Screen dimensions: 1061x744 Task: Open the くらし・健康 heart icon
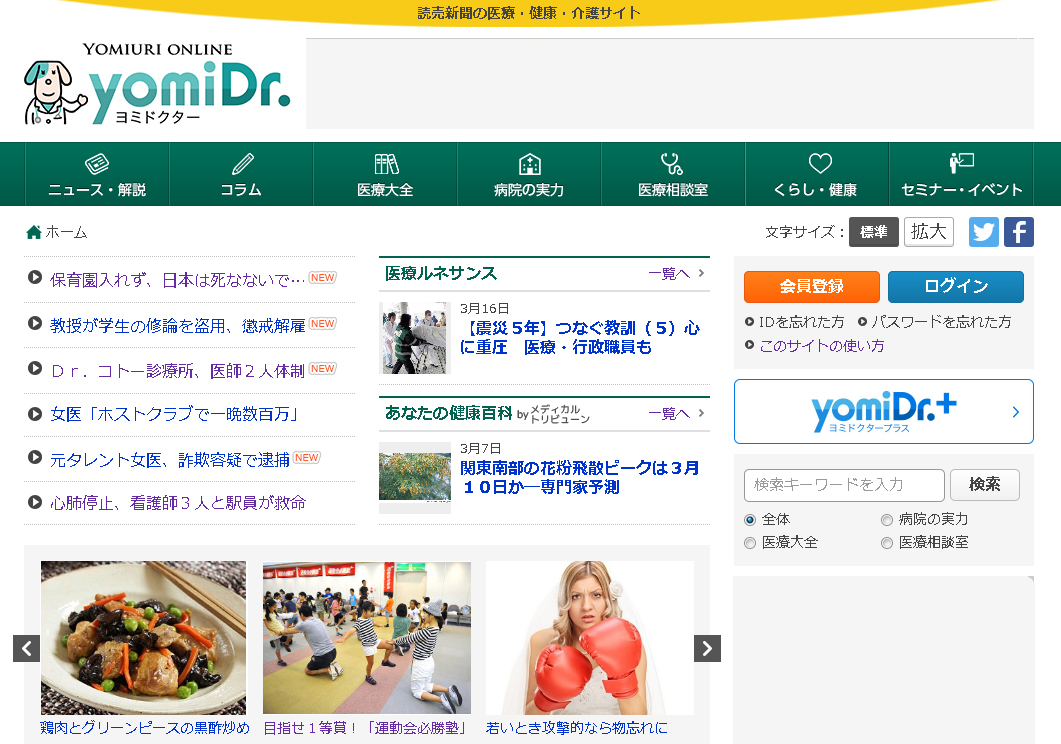(x=820, y=163)
